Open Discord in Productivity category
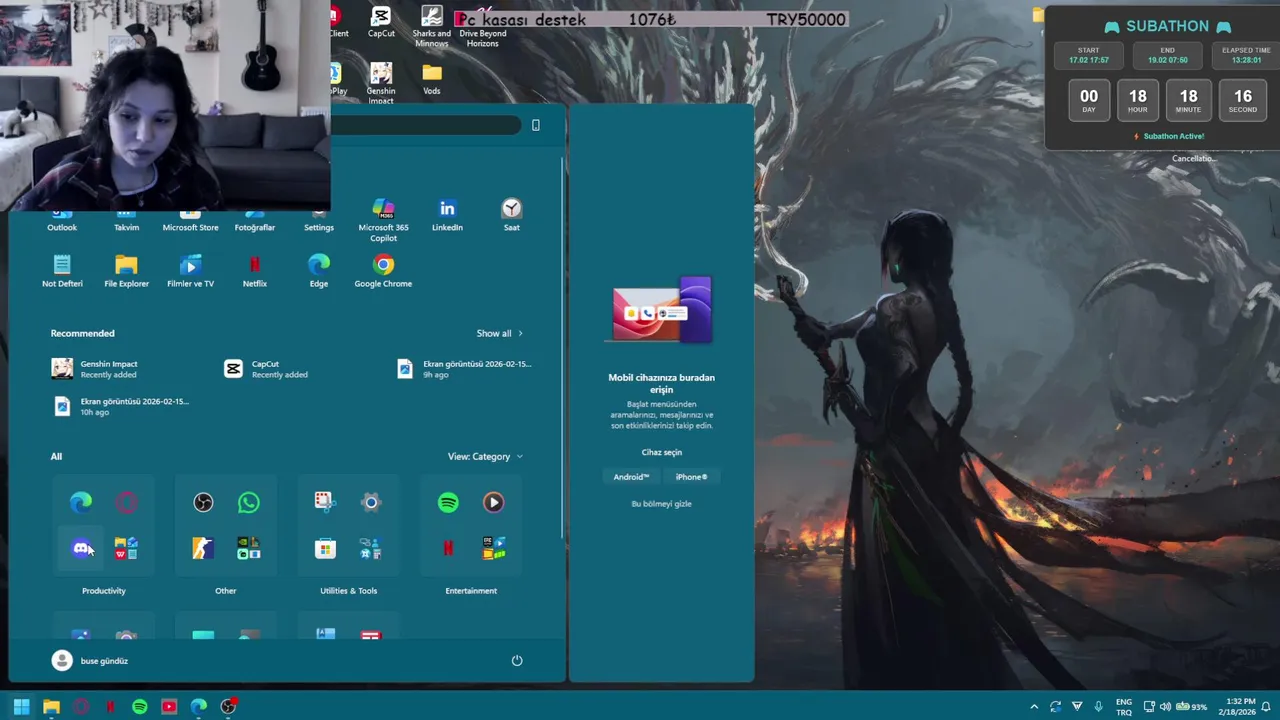This screenshot has height=720, width=1280. click(x=81, y=548)
